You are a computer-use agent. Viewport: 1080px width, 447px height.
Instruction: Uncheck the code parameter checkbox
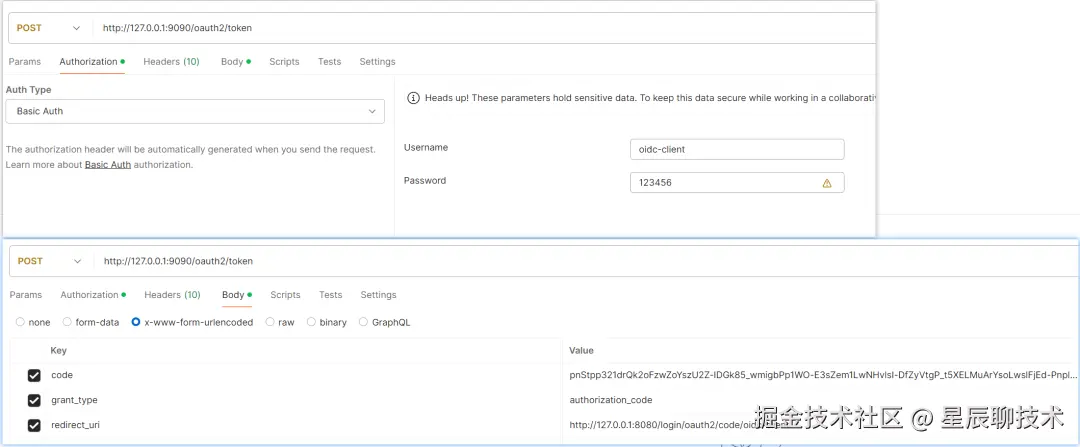coord(34,375)
